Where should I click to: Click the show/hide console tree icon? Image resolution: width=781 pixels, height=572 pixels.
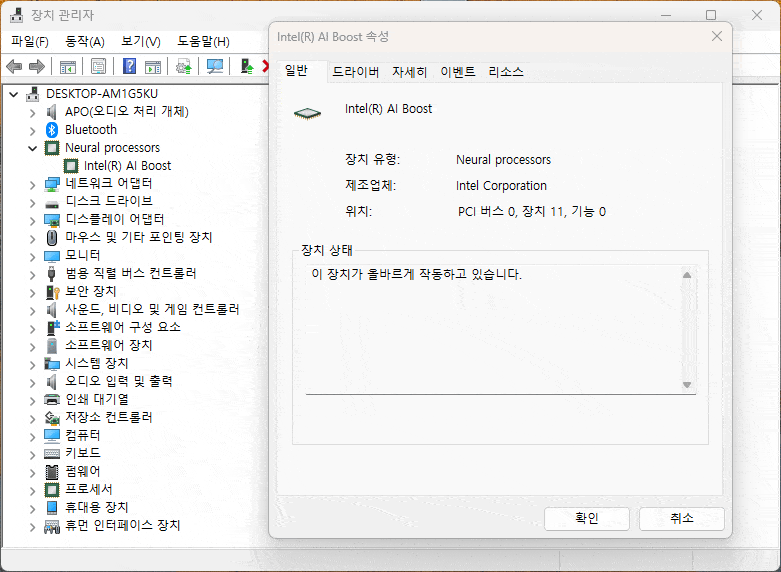tap(68, 67)
